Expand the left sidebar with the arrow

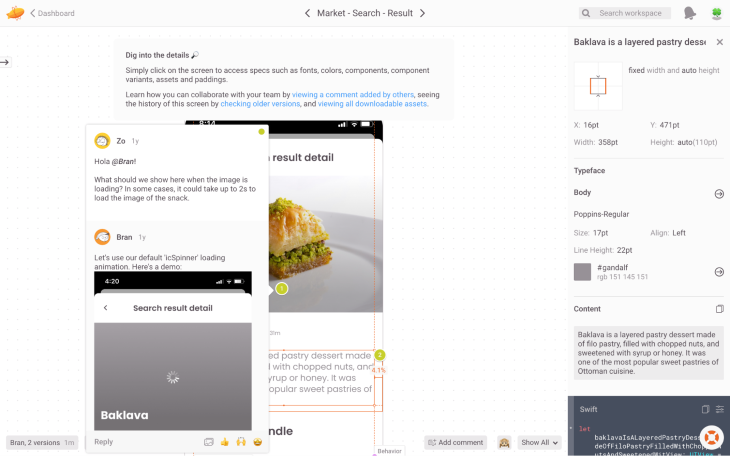coord(5,62)
